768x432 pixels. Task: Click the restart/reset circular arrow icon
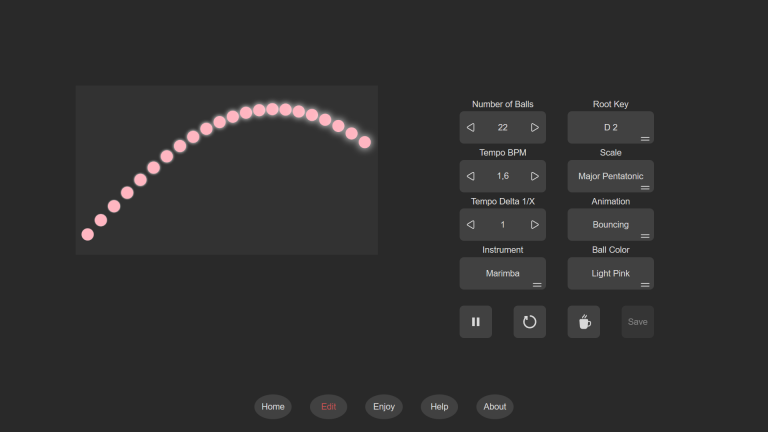[530, 322]
